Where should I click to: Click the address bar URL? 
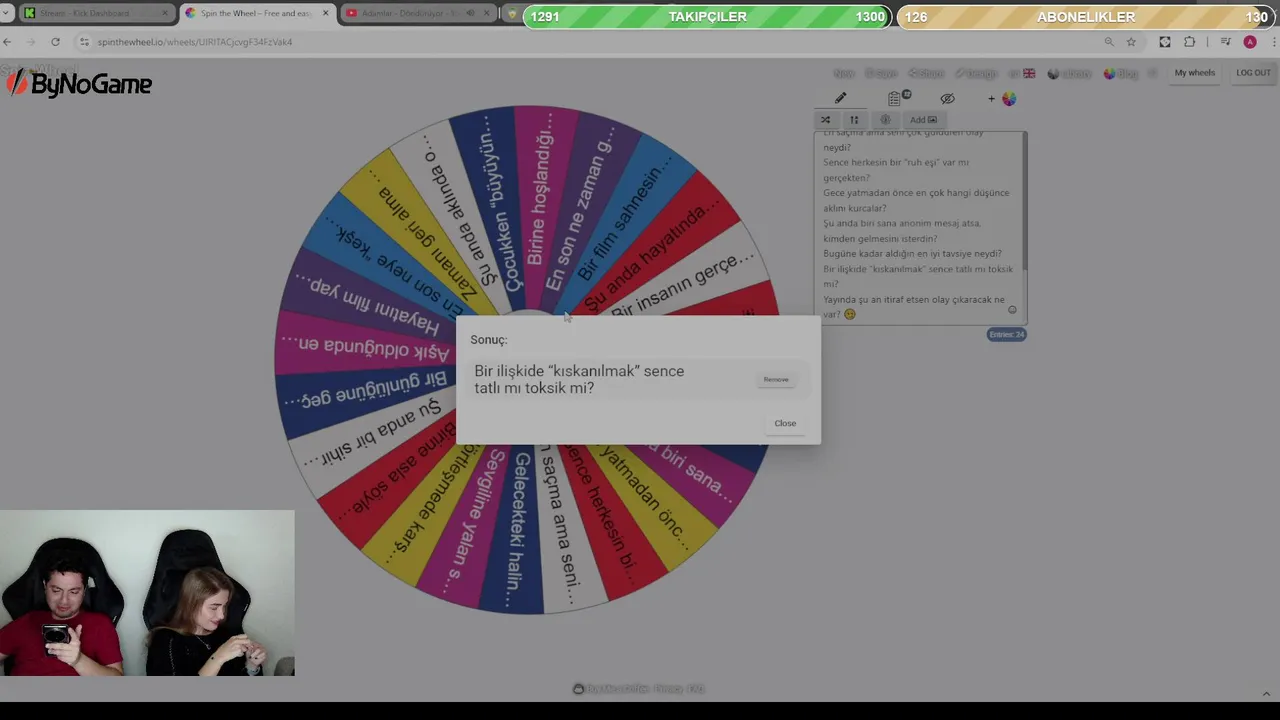(x=195, y=42)
